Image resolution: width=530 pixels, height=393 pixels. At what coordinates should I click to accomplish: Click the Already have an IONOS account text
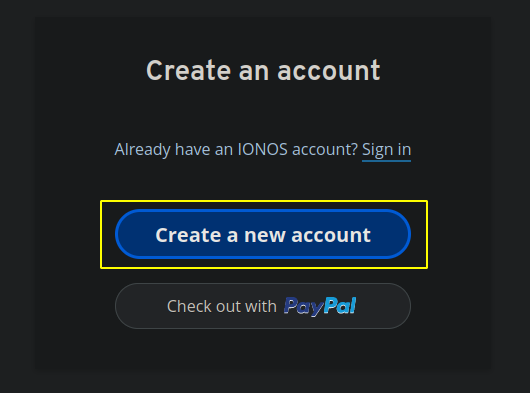tap(236, 150)
